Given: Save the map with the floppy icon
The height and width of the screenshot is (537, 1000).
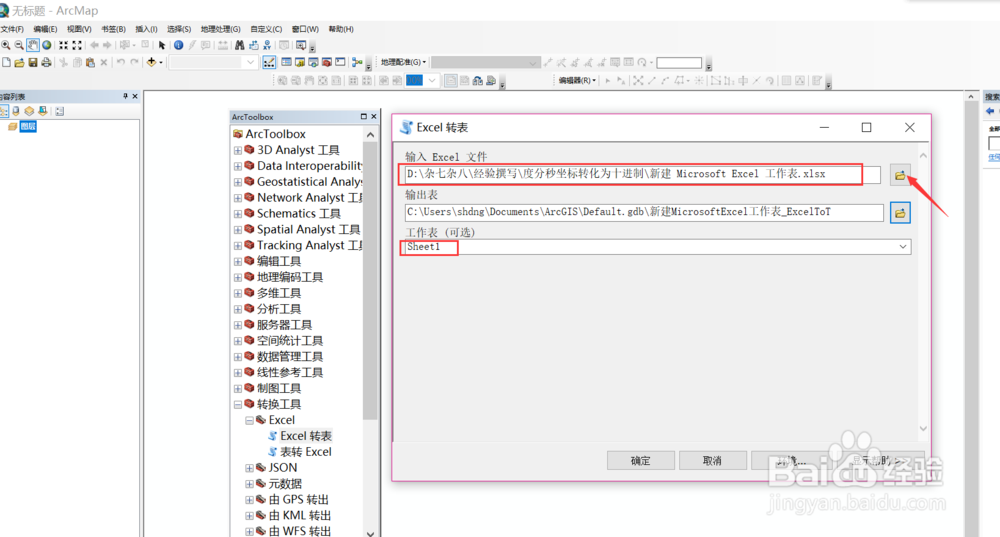Looking at the screenshot, I should [33, 63].
